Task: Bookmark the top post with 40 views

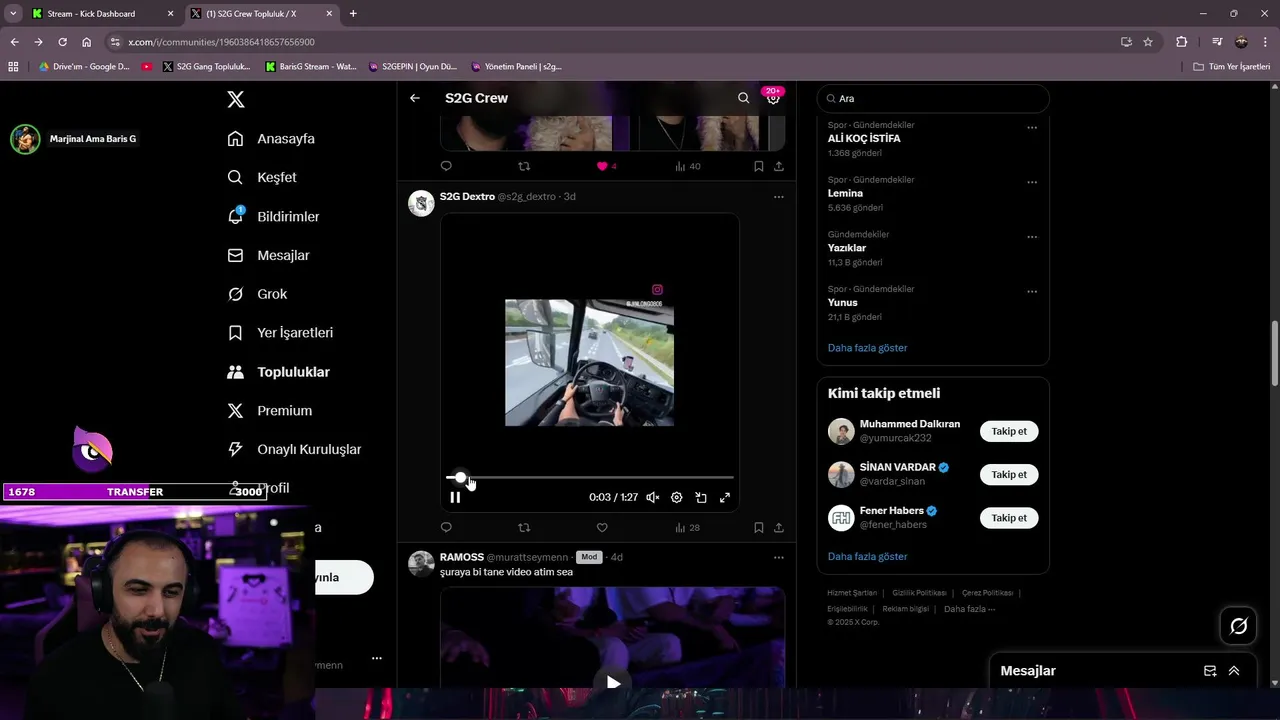Action: click(759, 166)
